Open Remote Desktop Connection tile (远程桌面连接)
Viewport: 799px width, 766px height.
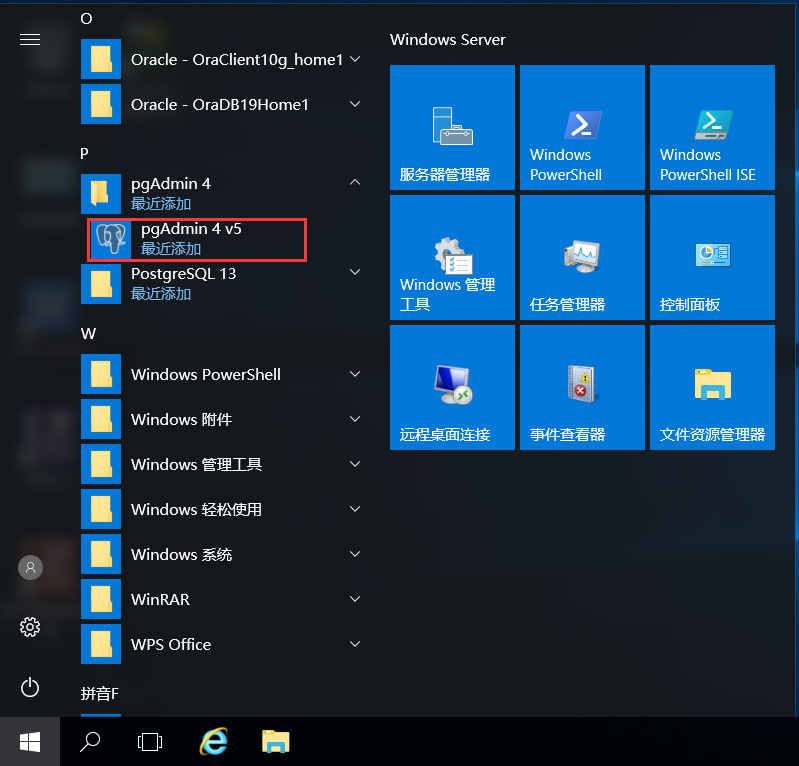452,387
